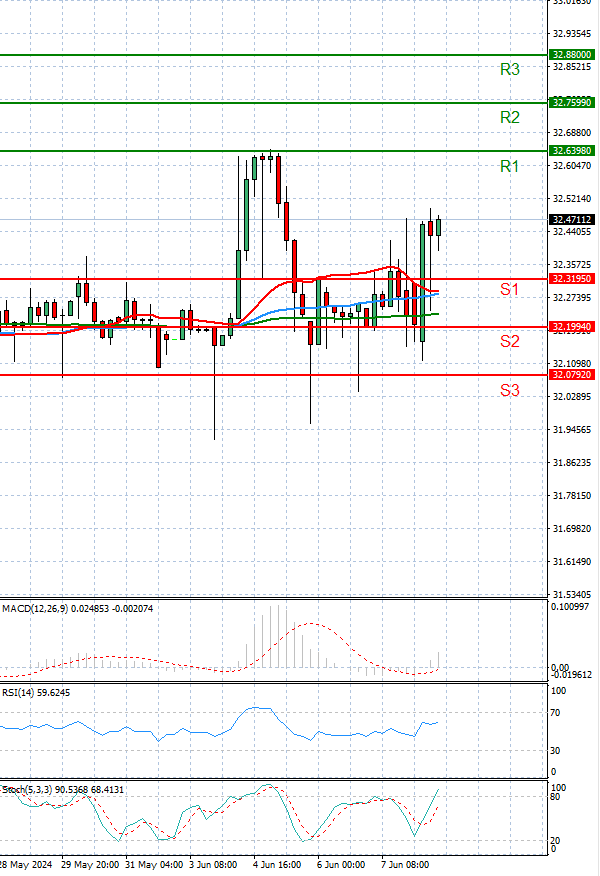Select the current price tag 32.47112
This screenshot has width=600, height=876.
point(572,220)
